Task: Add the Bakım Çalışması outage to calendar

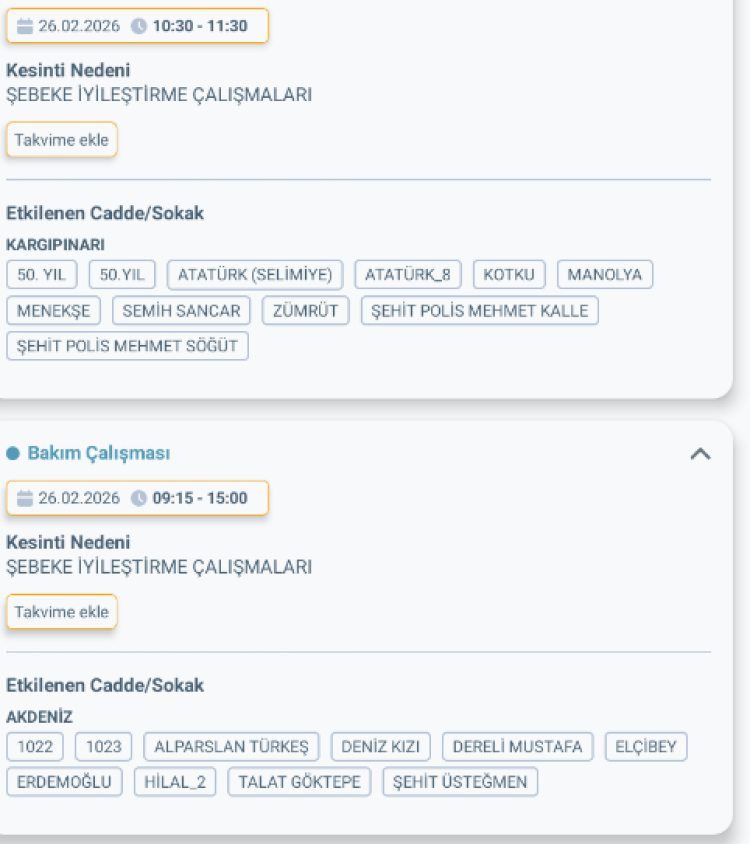Action: coord(61,611)
